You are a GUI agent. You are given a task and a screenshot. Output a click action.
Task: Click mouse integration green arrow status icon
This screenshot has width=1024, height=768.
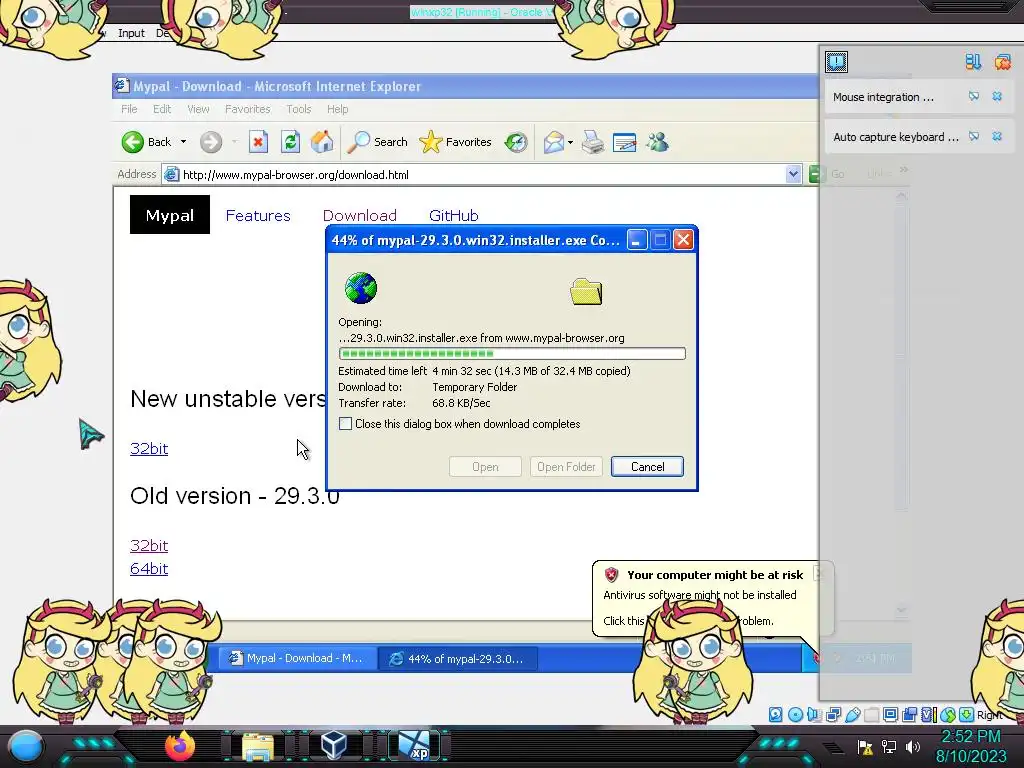pyautogui.click(x=948, y=714)
